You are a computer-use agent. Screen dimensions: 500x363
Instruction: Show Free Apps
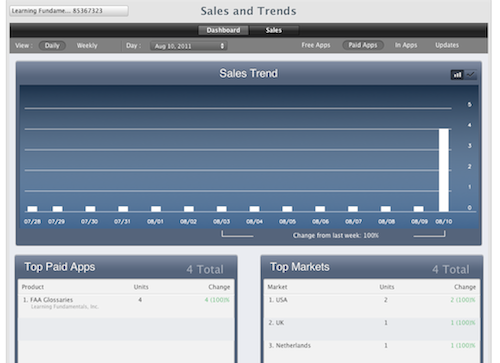[x=316, y=45]
